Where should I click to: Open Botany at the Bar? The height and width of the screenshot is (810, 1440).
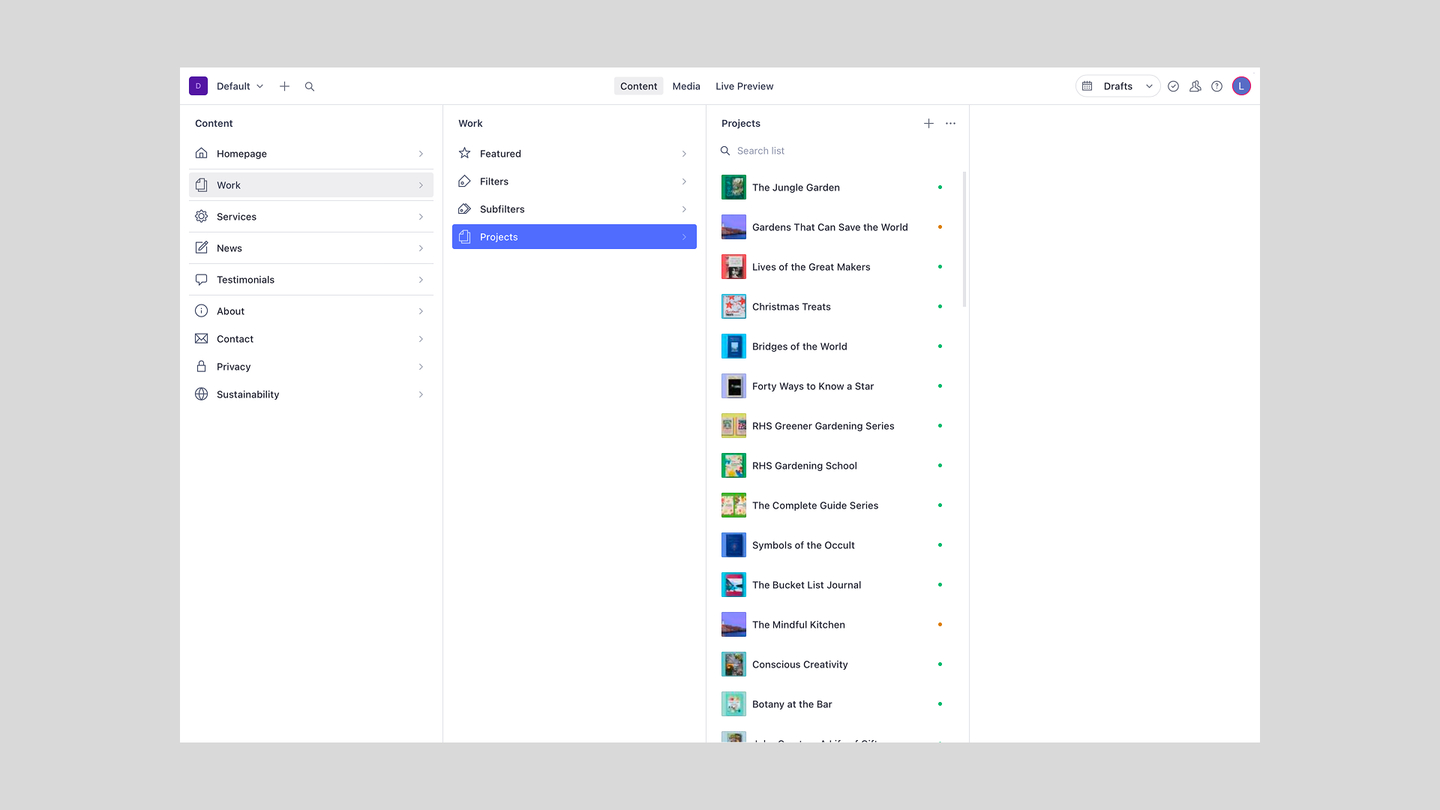(x=836, y=704)
